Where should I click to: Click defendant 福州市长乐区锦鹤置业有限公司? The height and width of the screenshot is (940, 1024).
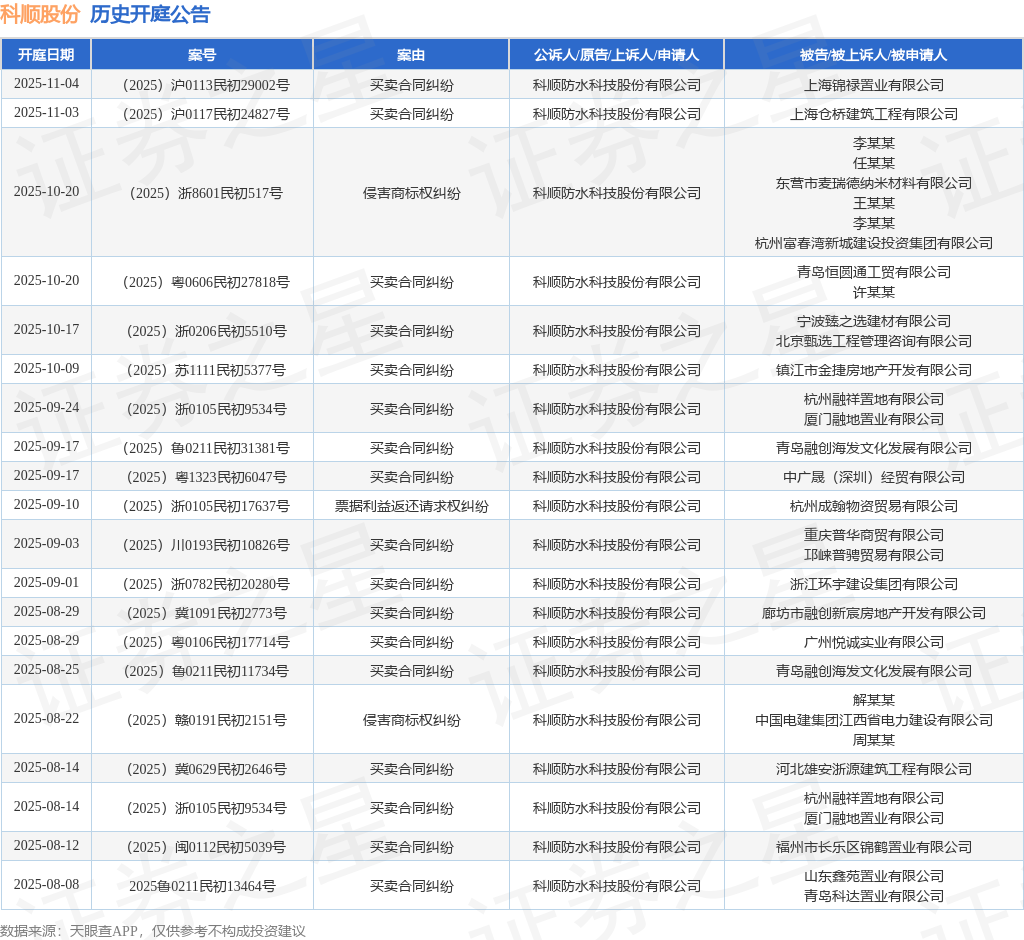(x=874, y=847)
